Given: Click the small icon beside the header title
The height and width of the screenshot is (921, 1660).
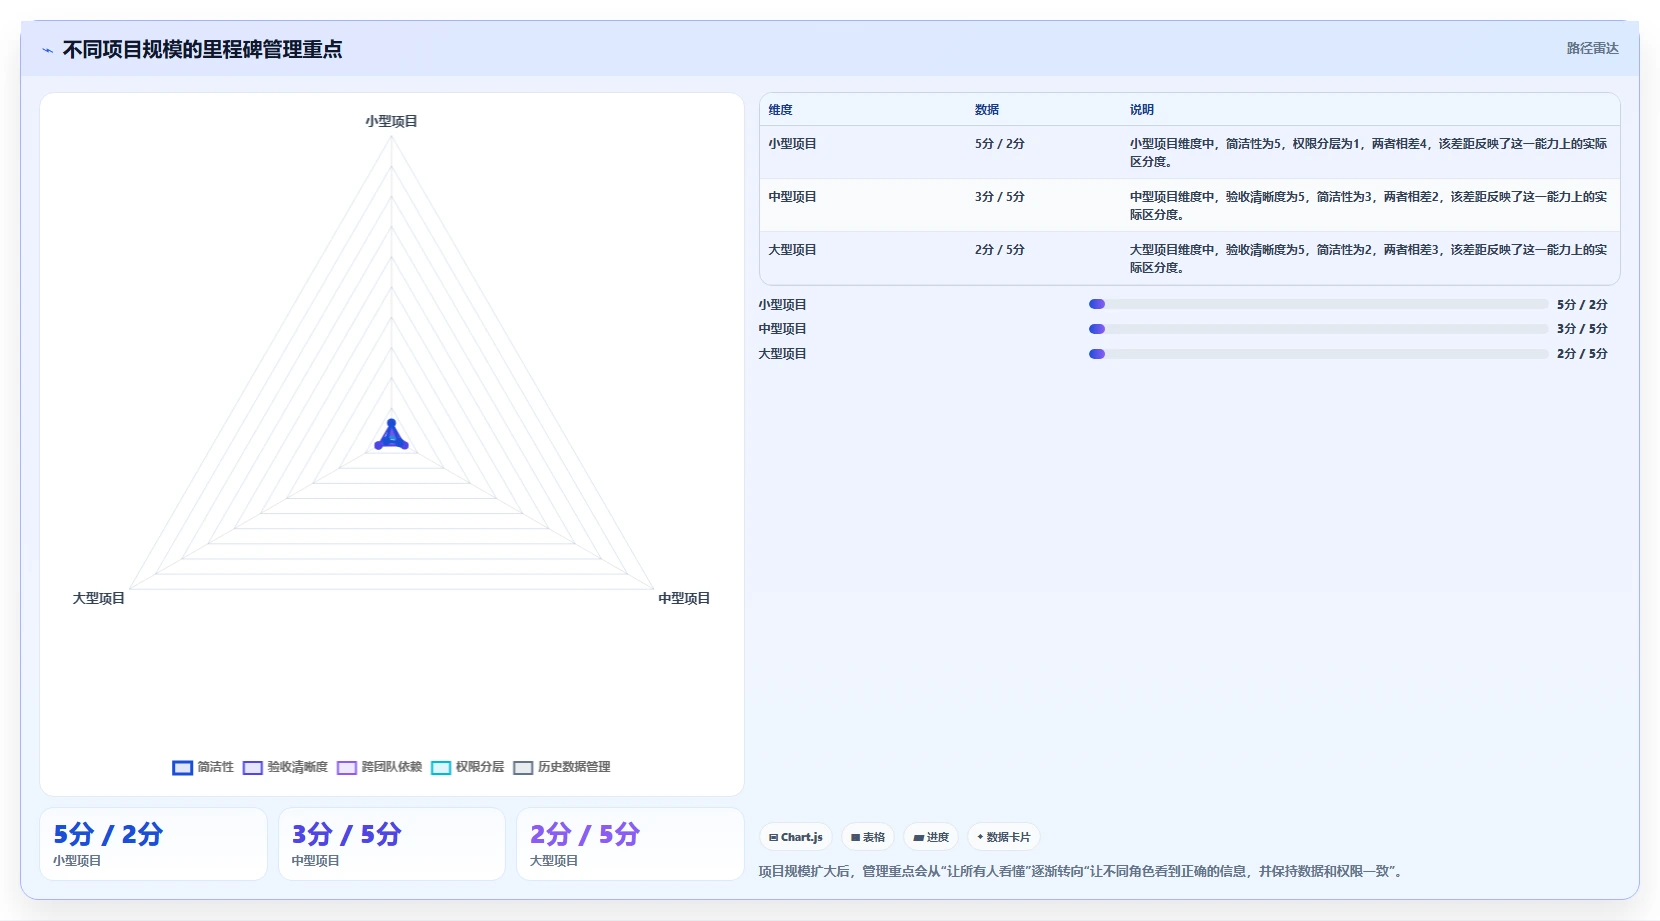Looking at the screenshot, I should pyautogui.click(x=47, y=50).
